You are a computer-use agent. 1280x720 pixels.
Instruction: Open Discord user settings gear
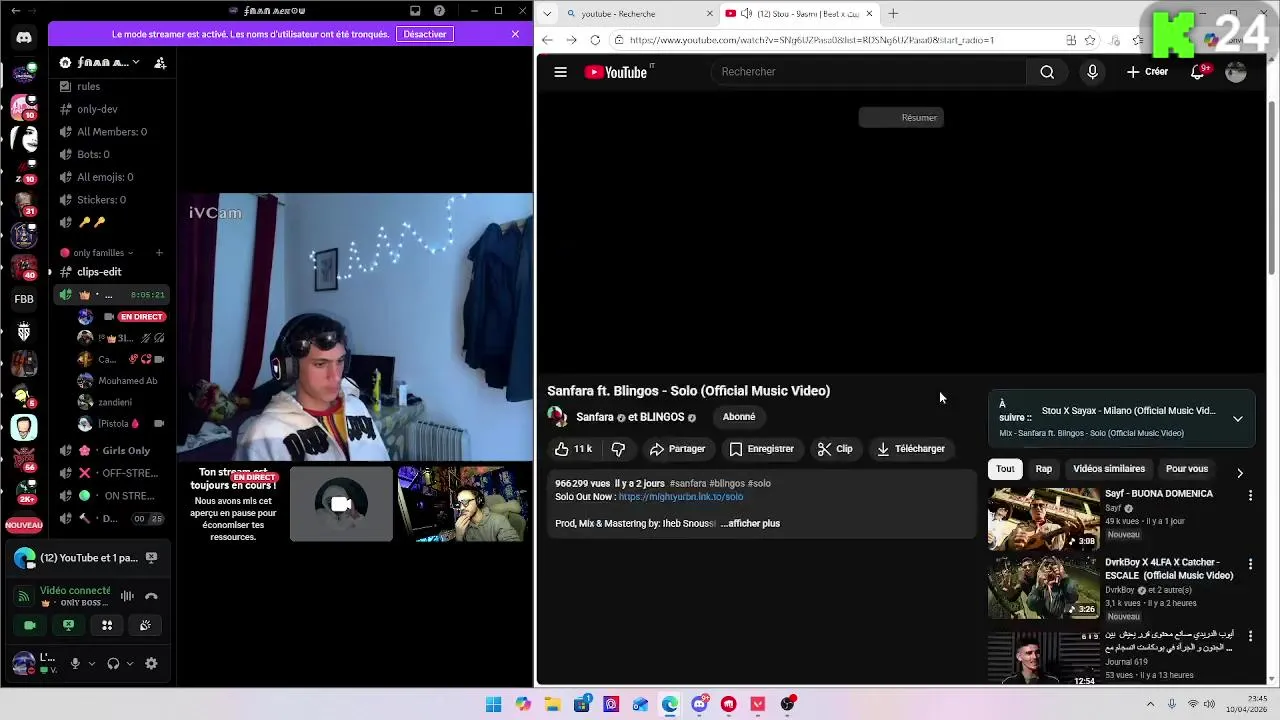pos(151,663)
